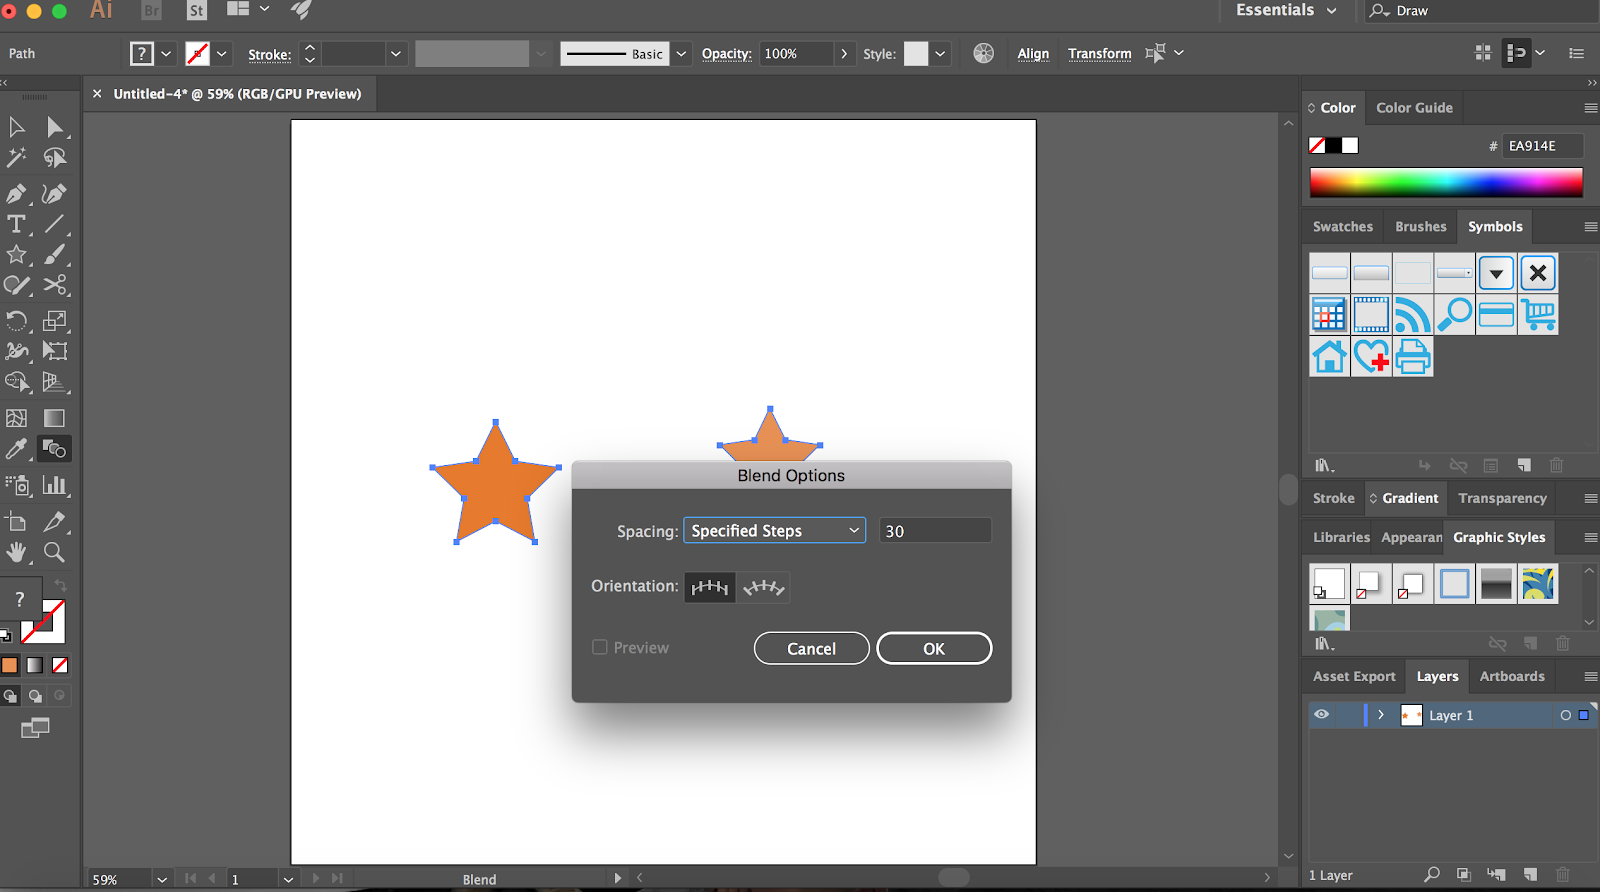Open the stroke weight dropdown
1600x892 pixels.
[396, 54]
